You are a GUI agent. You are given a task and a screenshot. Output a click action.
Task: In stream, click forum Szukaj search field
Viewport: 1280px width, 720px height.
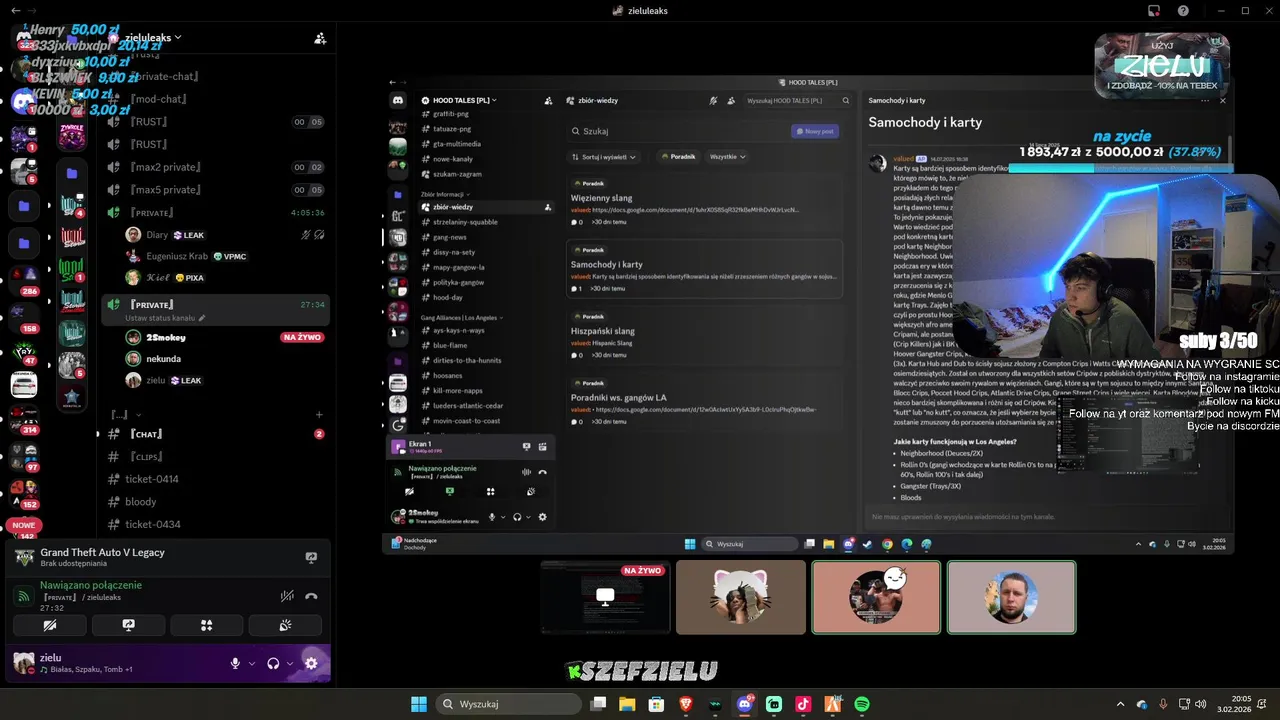coord(678,131)
